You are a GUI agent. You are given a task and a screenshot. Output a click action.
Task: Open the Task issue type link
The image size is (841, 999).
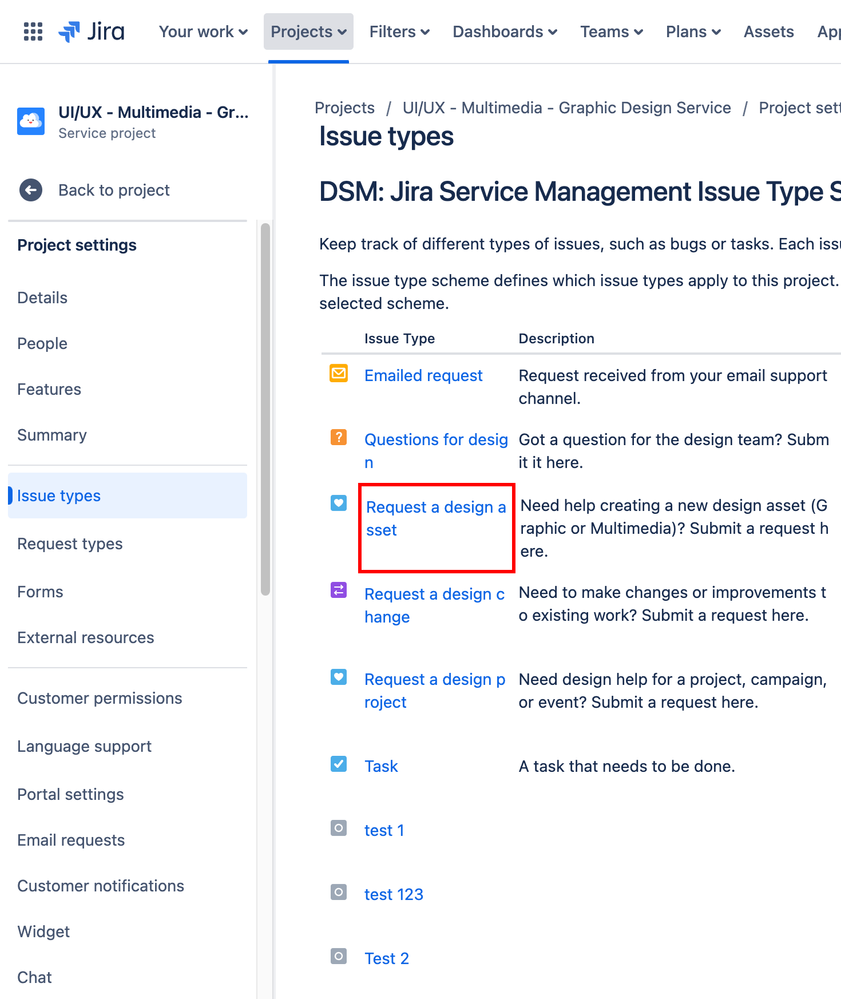(381, 766)
